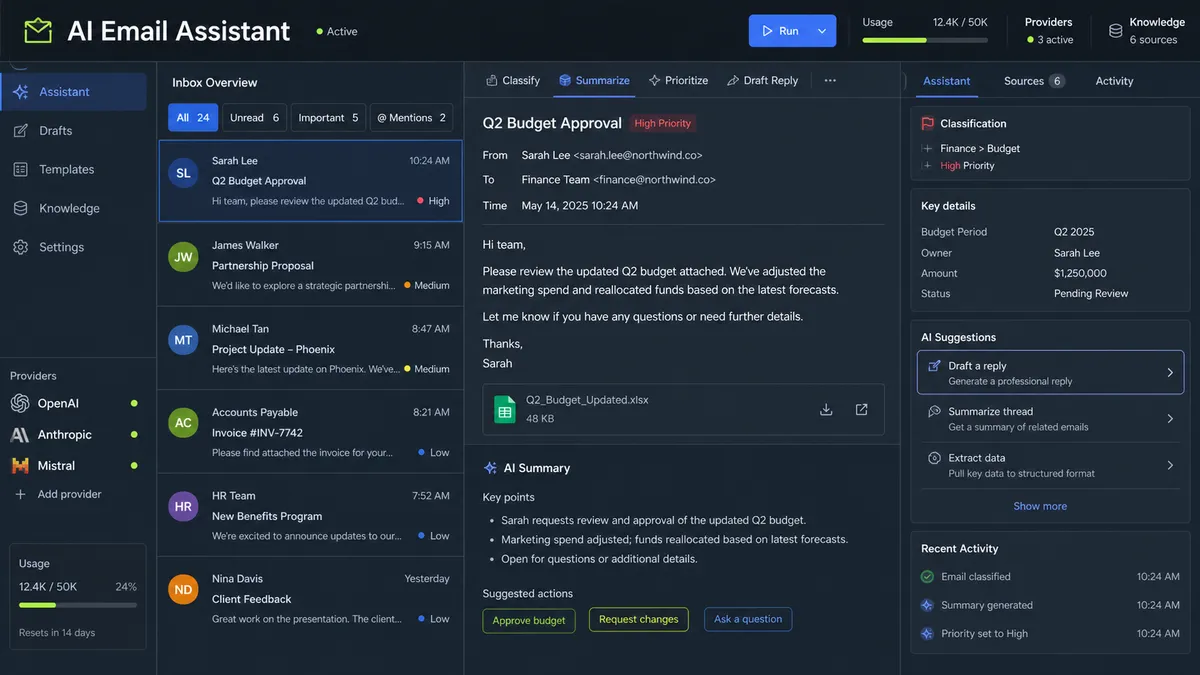Click the Draft a reply suggestion icon

[x=934, y=366]
